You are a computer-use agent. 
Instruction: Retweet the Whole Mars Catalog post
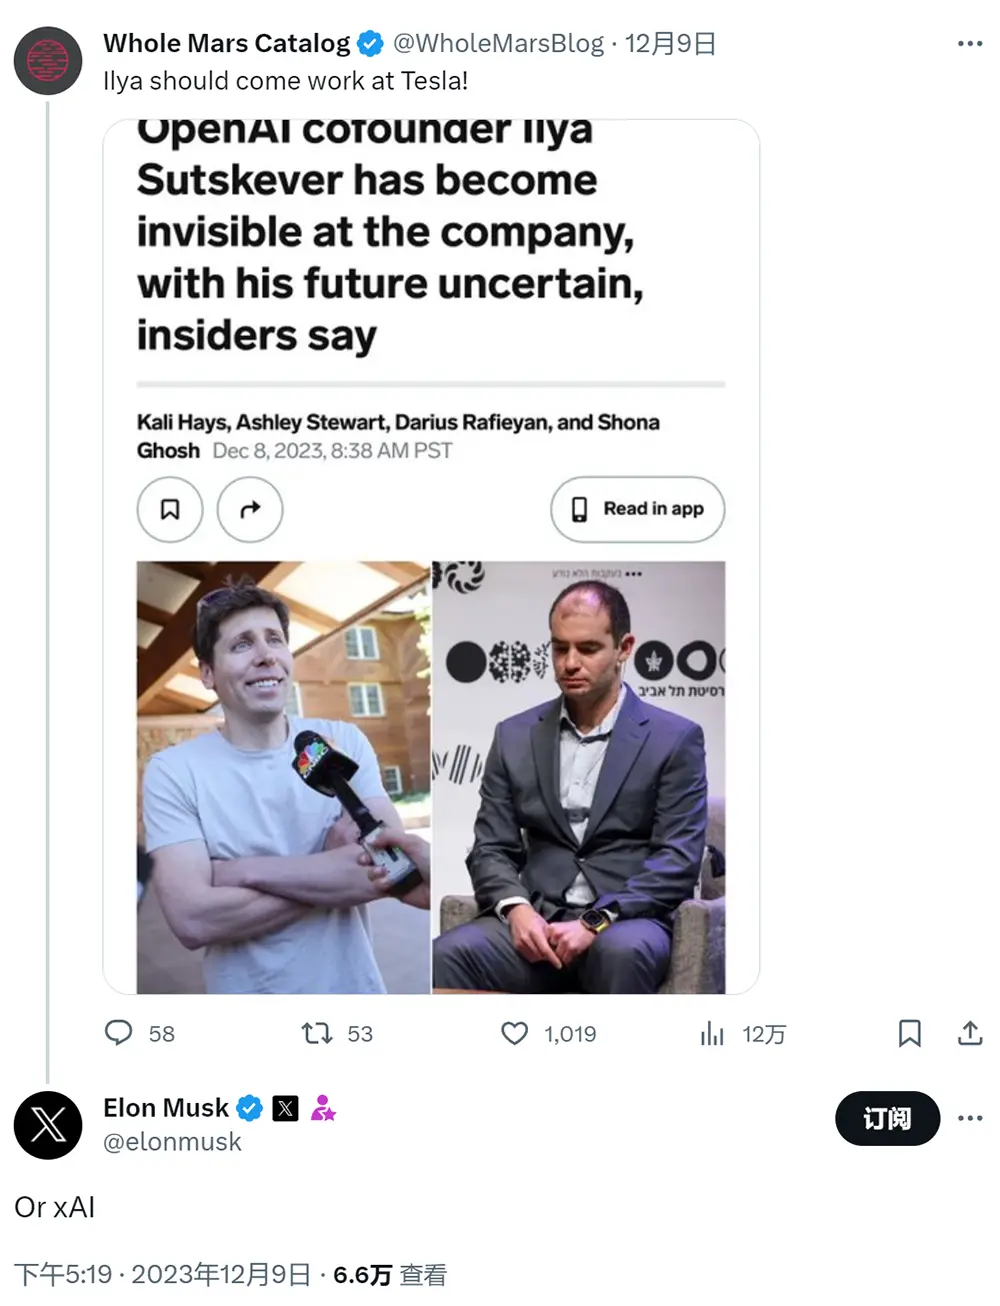coord(317,1033)
